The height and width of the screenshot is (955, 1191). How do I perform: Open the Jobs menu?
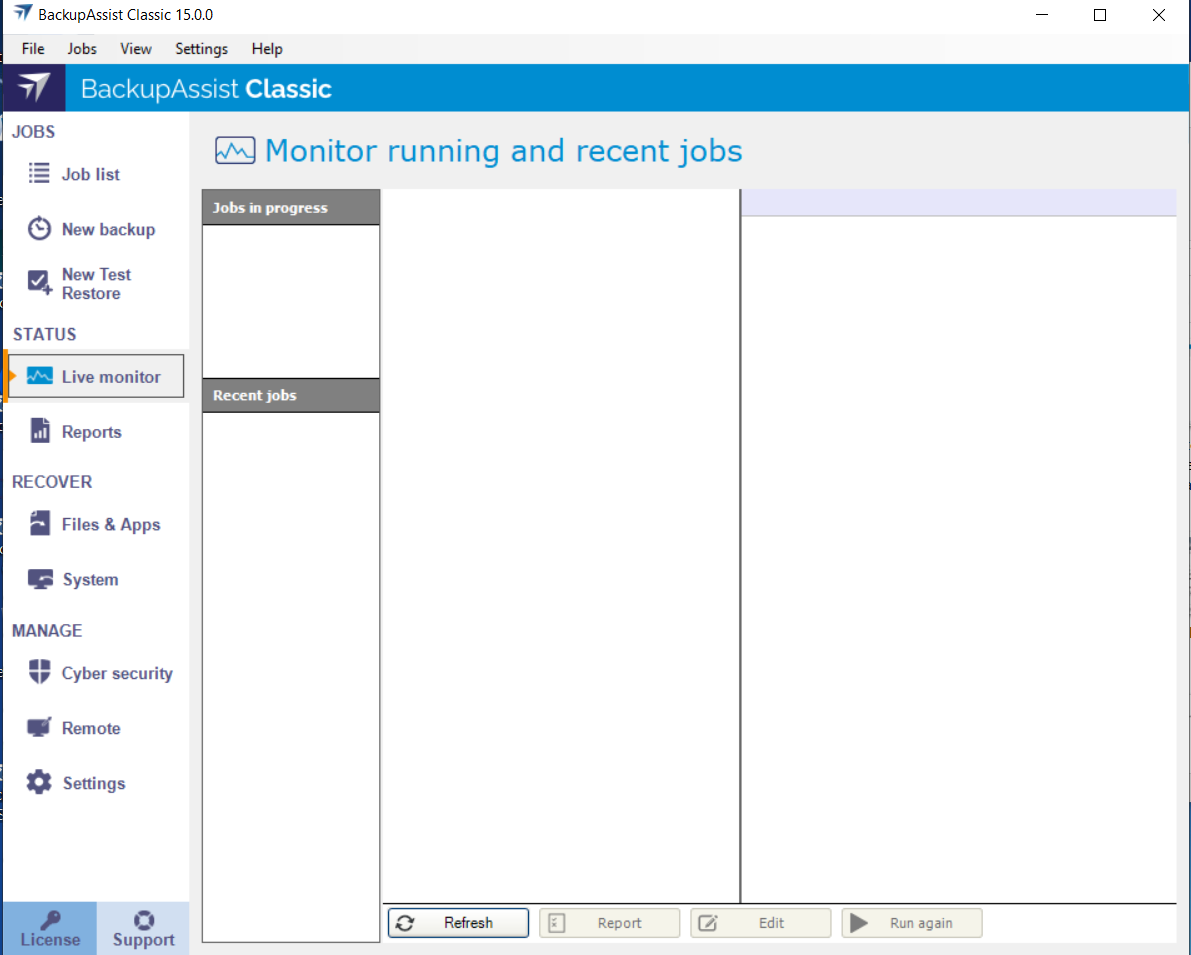click(82, 49)
